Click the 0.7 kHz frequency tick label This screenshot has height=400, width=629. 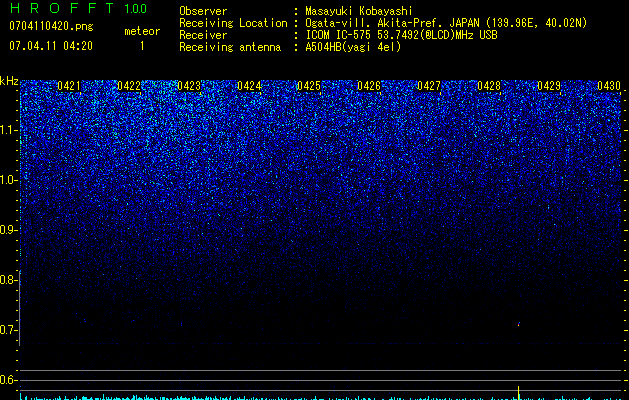click(x=8, y=330)
